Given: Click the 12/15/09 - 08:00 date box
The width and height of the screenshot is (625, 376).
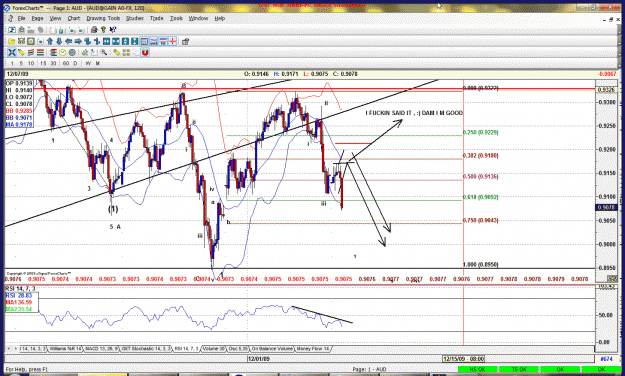Looking at the screenshot, I should tap(464, 359).
